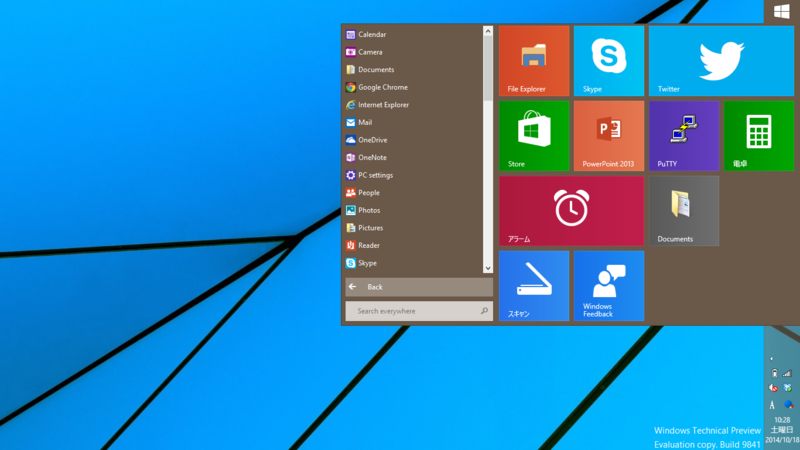Launch Reader from the app list
The width and height of the screenshot is (800, 450).
412,245
